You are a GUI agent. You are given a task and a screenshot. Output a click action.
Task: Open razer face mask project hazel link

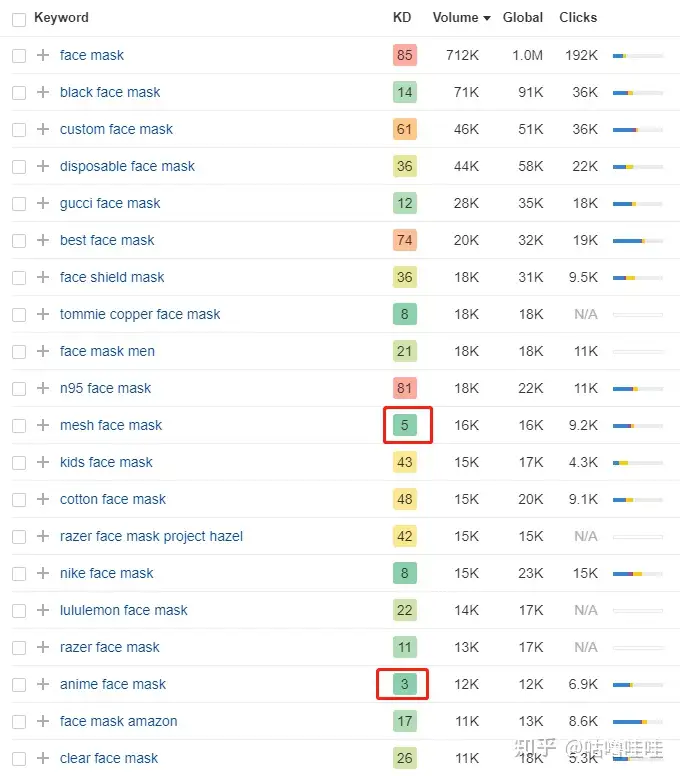pos(151,536)
